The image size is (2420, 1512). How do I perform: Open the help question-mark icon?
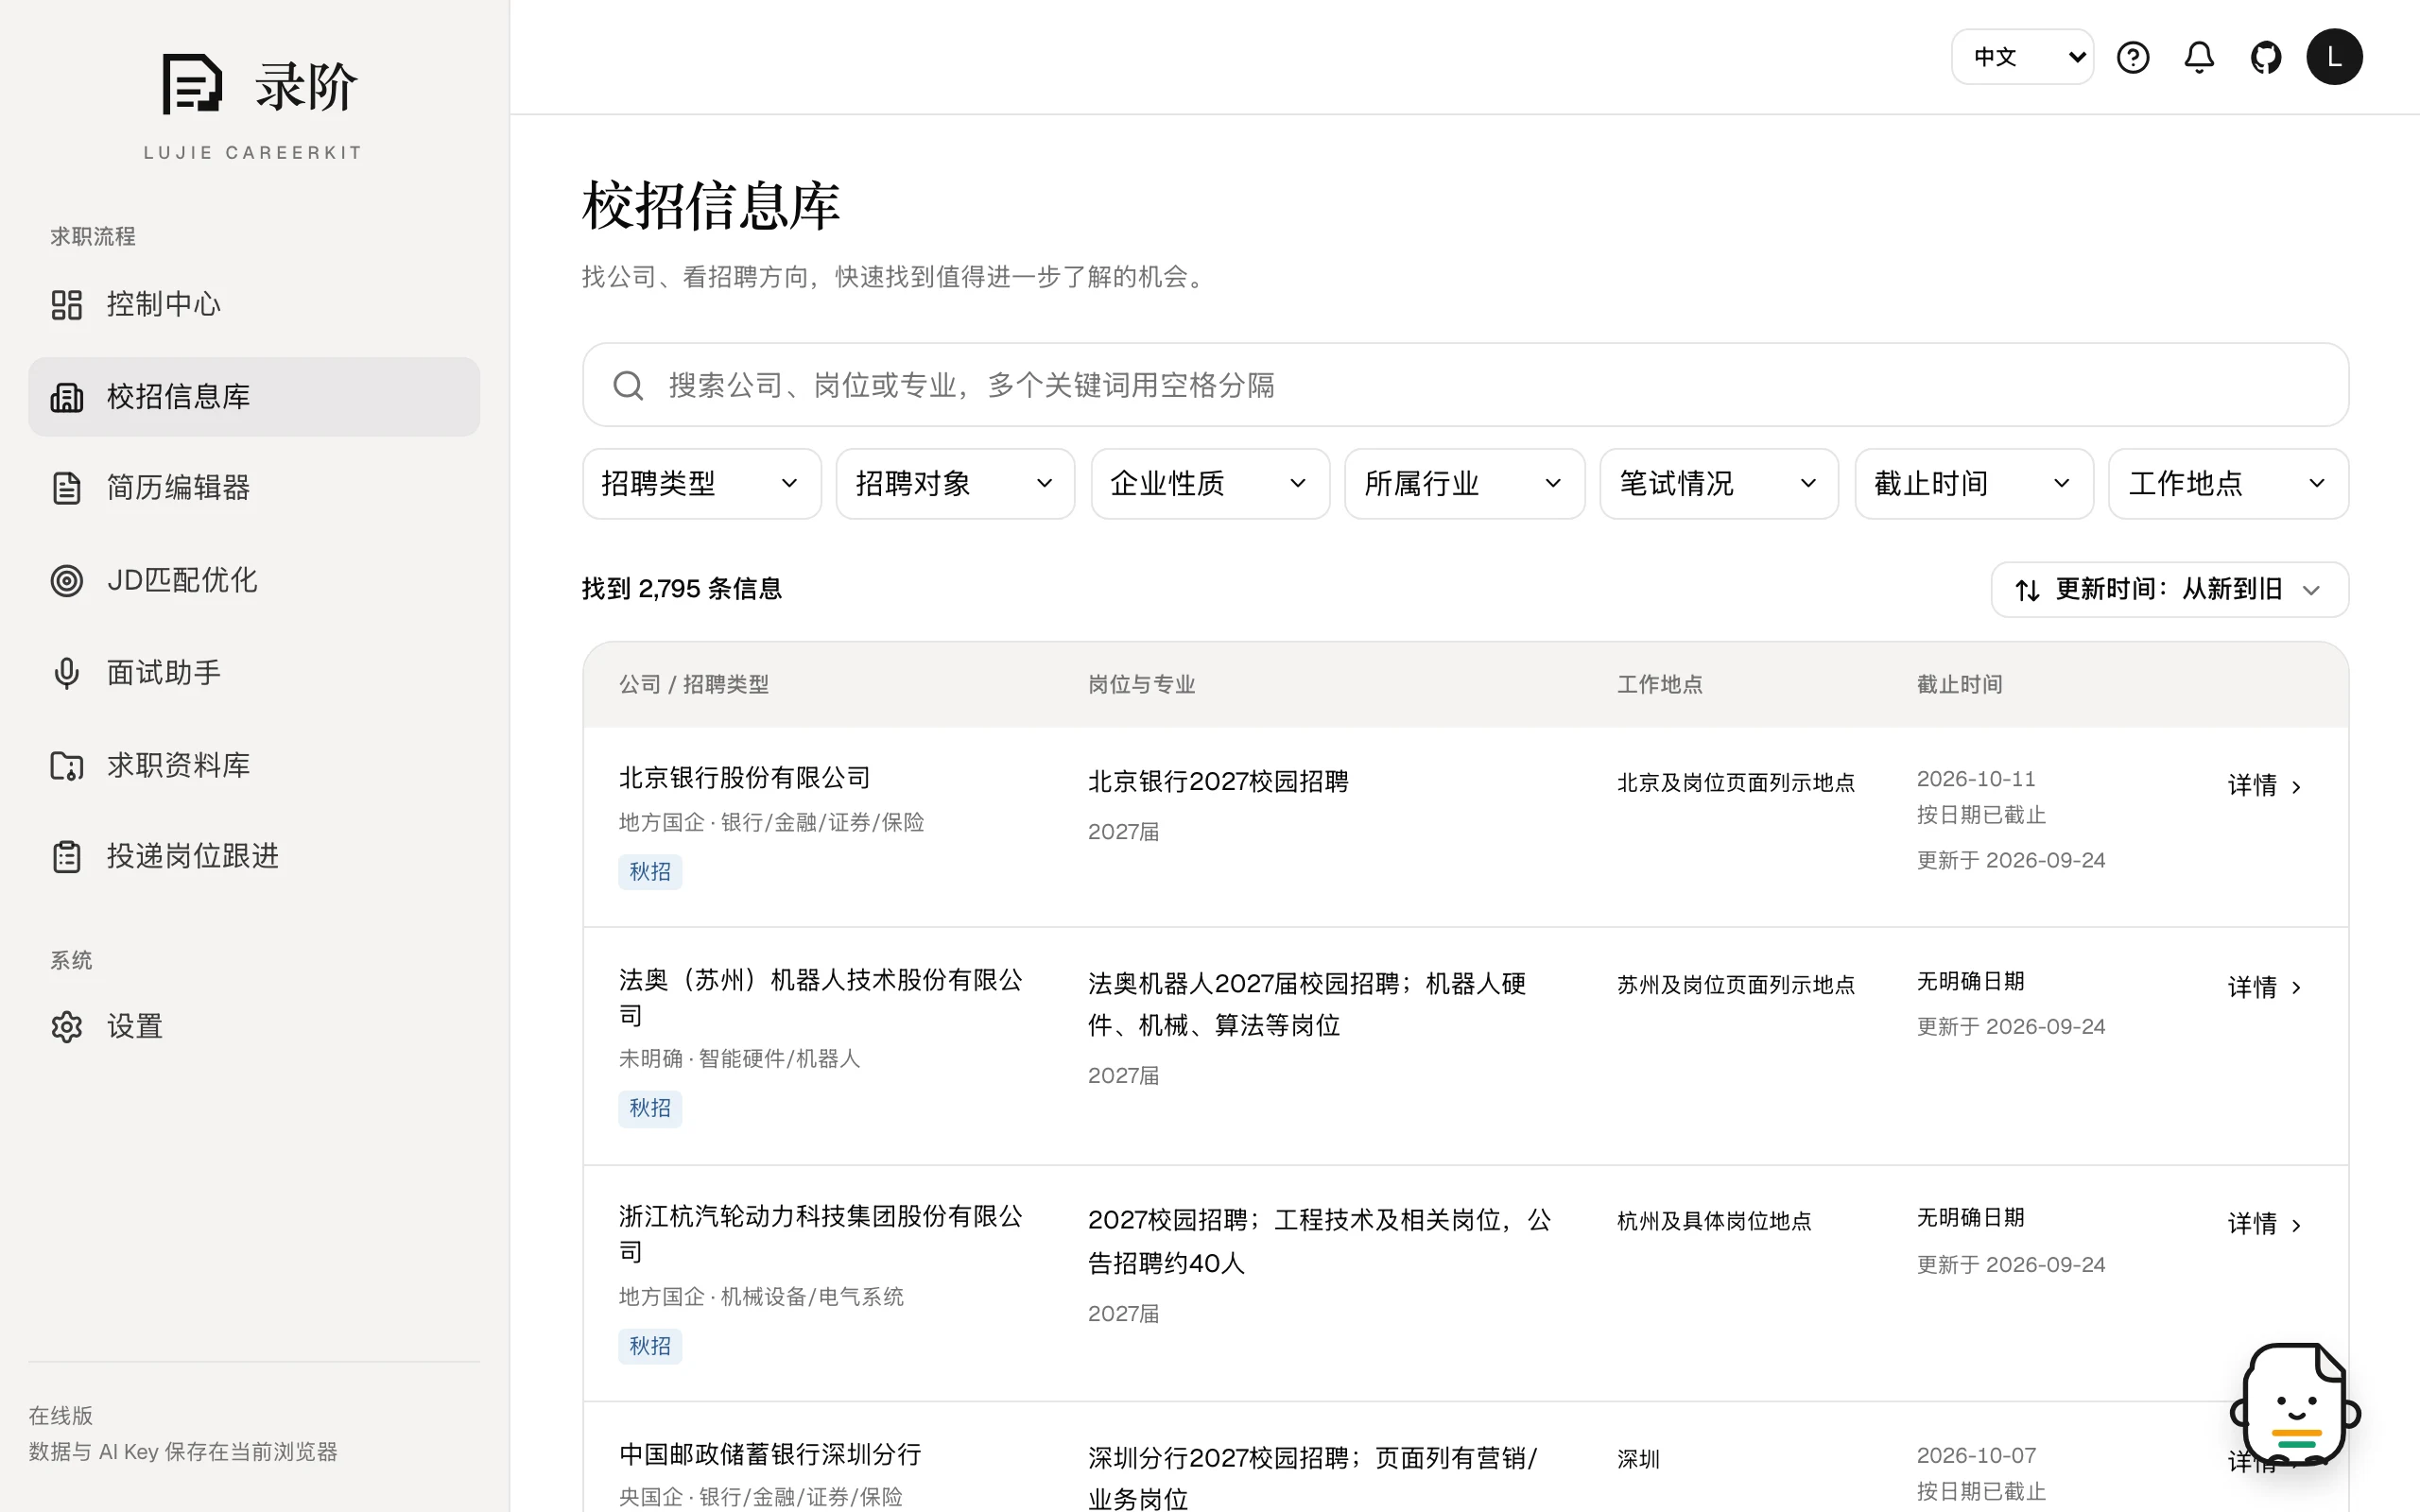(2132, 57)
